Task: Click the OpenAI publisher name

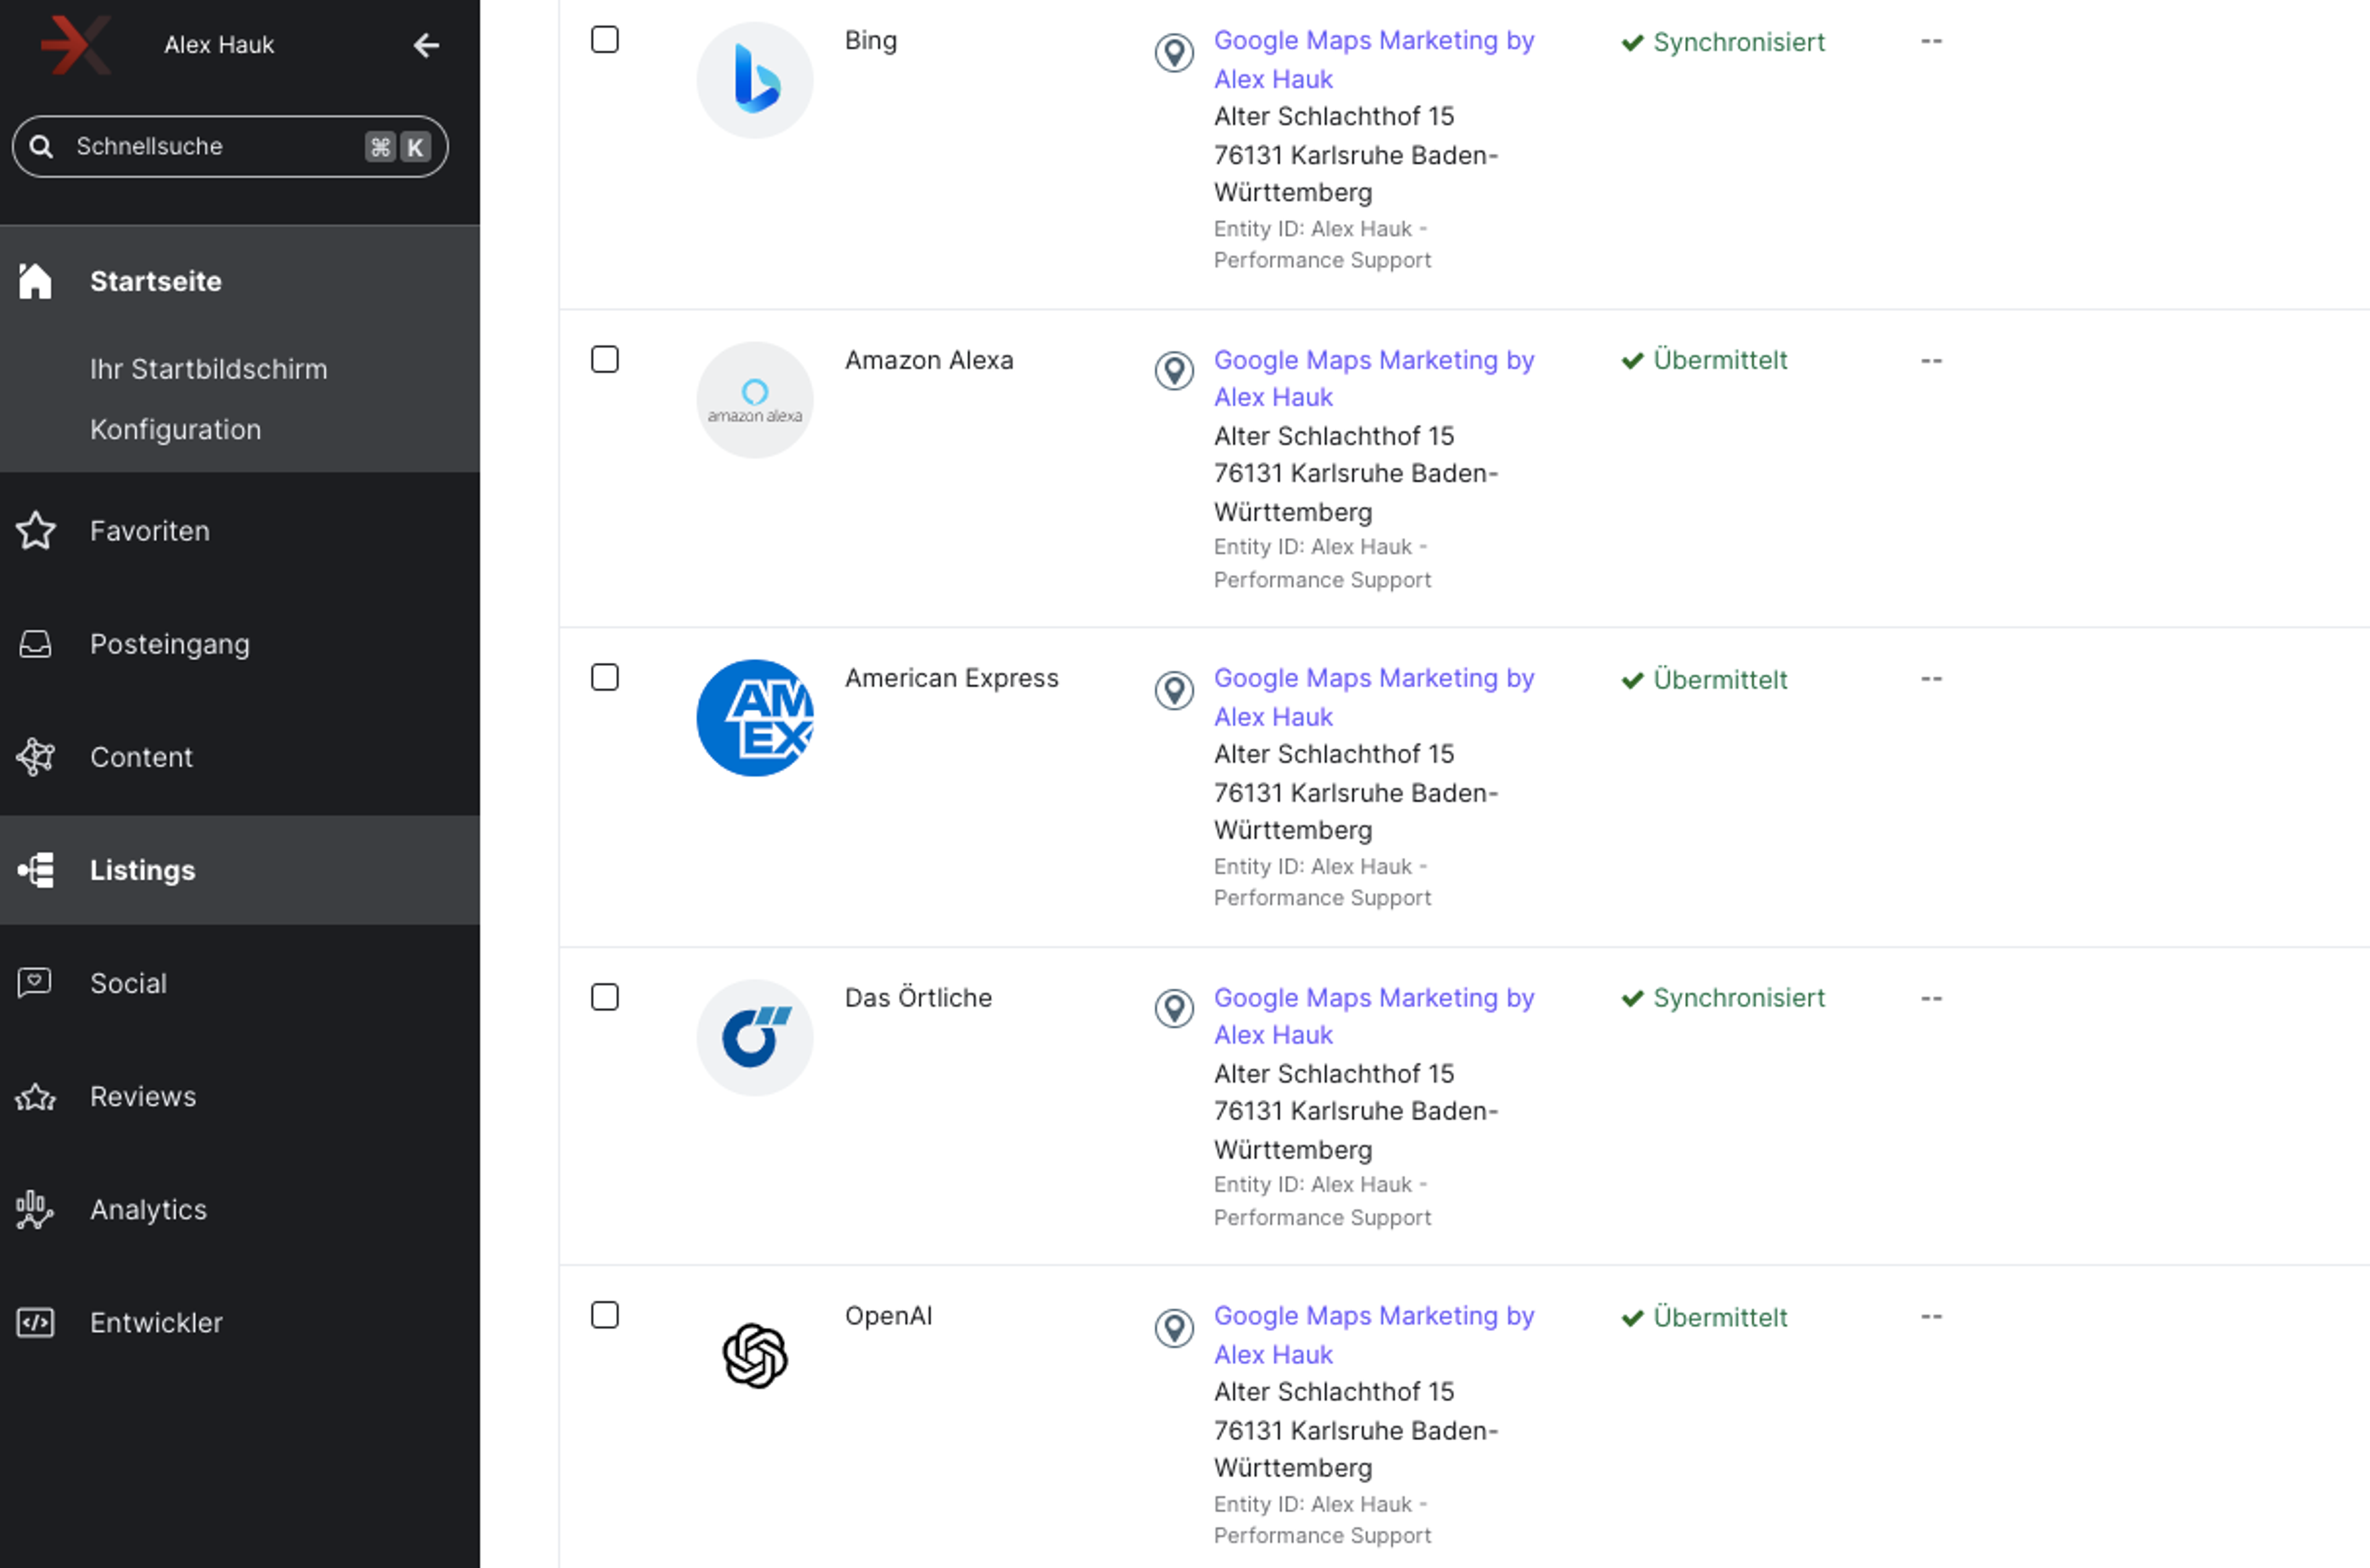Action: 888,1315
